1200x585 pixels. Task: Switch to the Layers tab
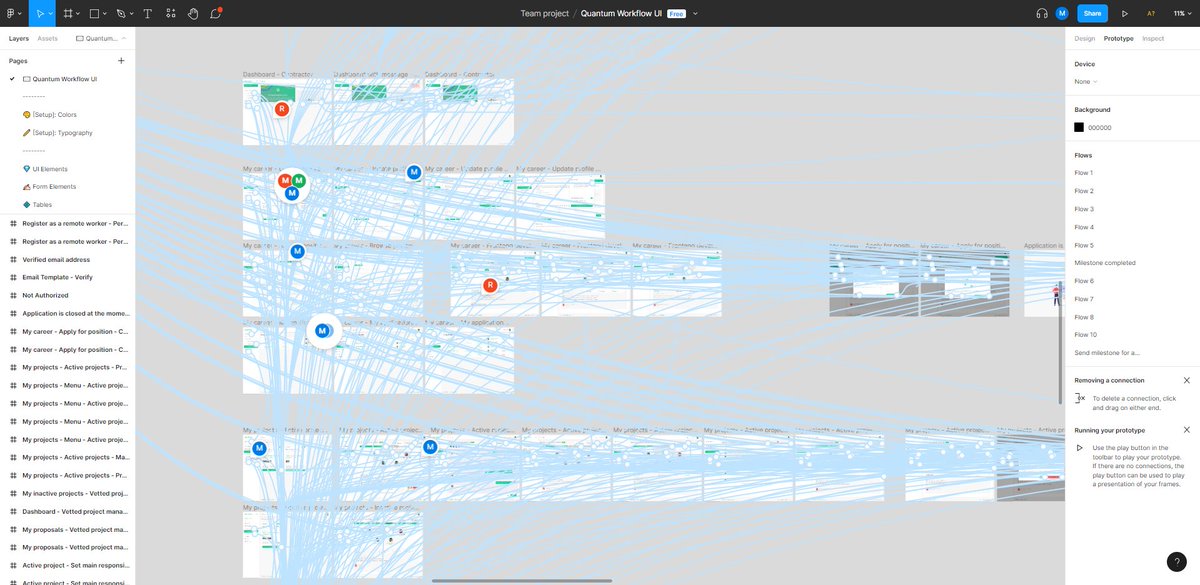19,38
